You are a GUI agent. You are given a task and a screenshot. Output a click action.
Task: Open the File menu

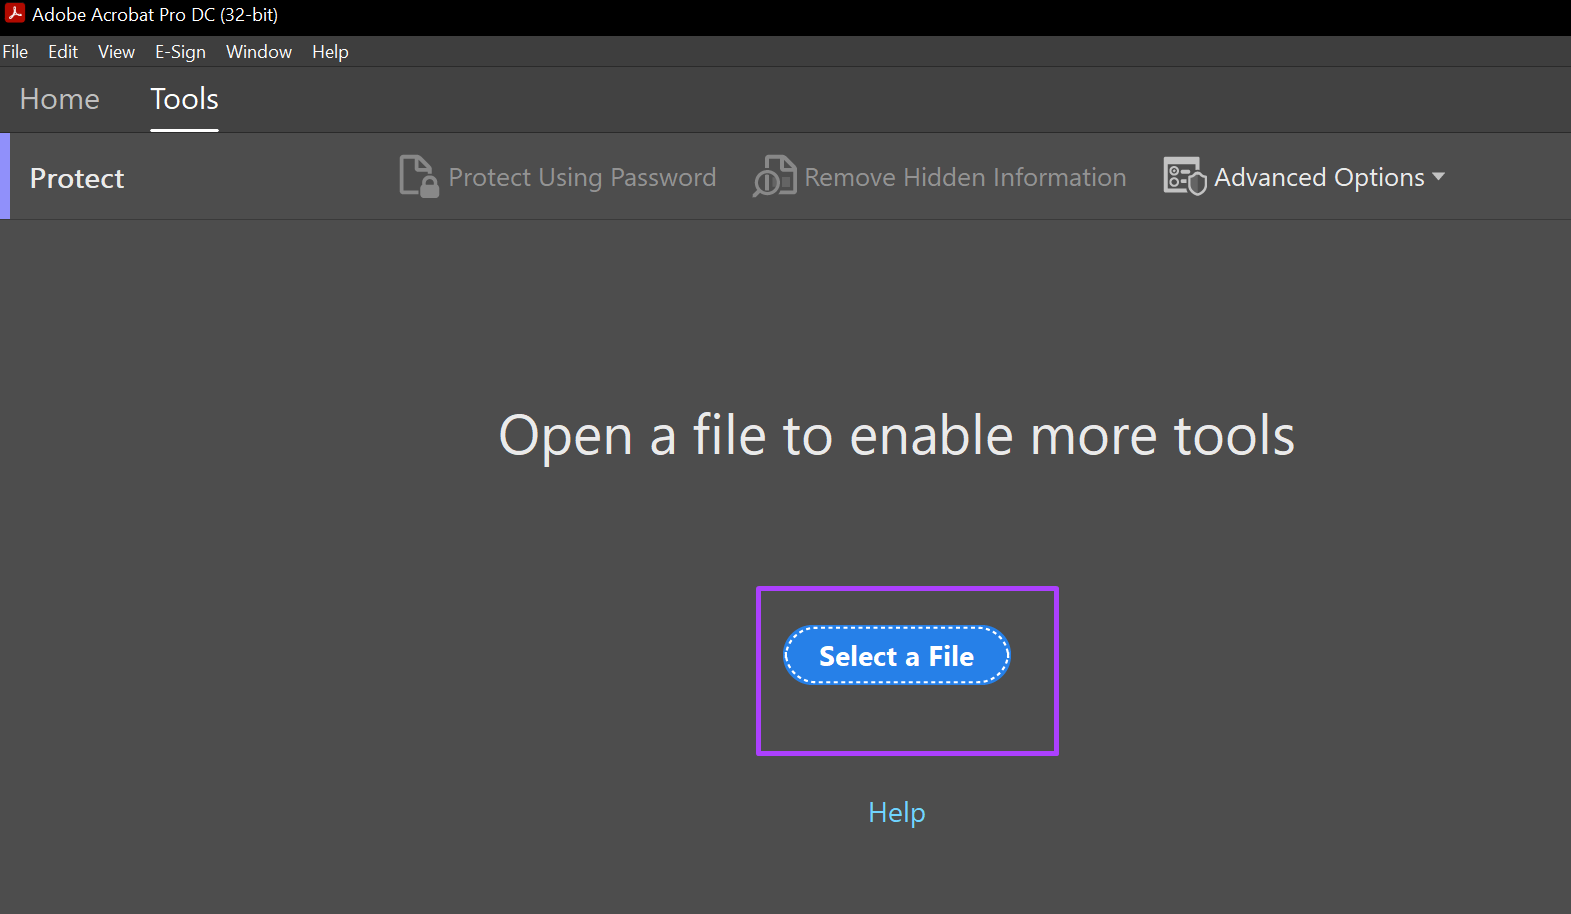coord(15,52)
